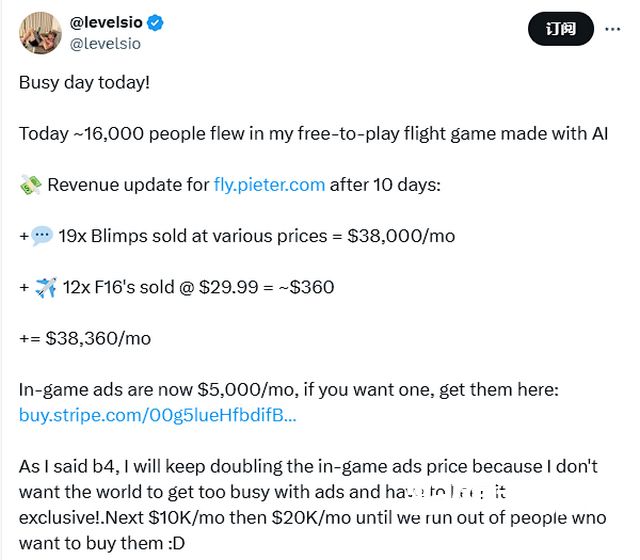Click the gray @levelsio handle

point(106,43)
